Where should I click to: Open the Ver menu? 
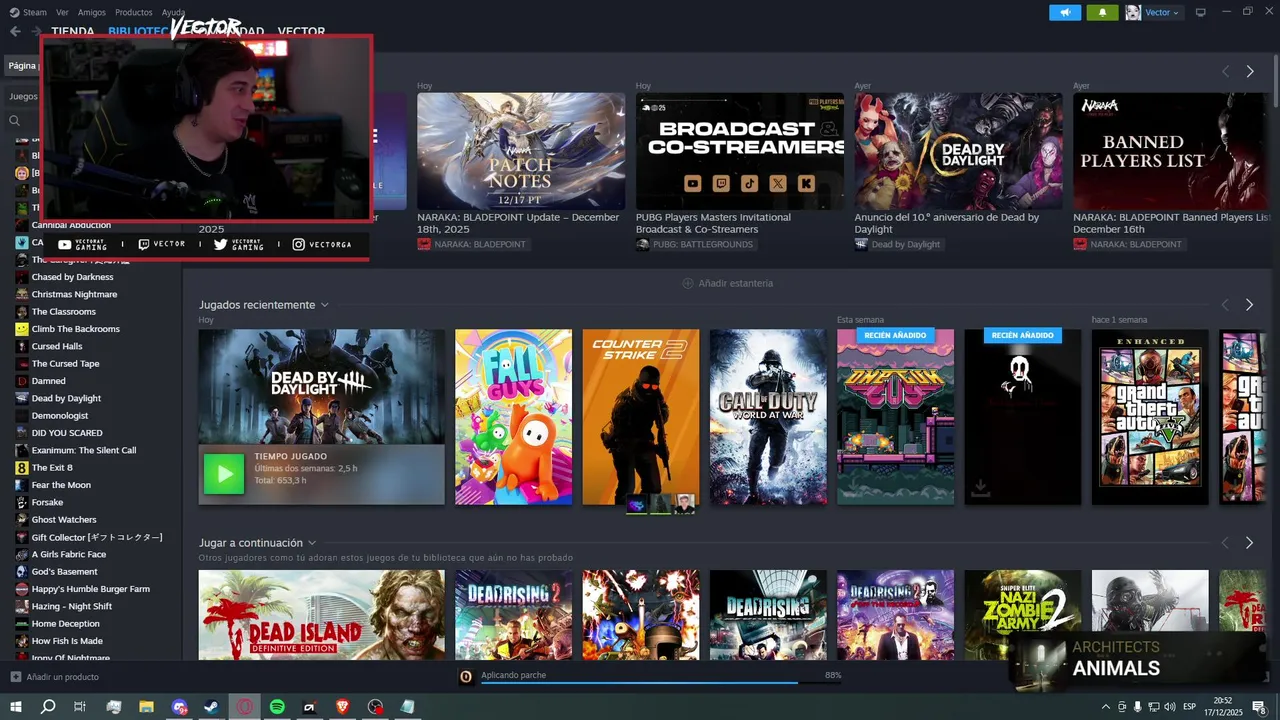(62, 12)
